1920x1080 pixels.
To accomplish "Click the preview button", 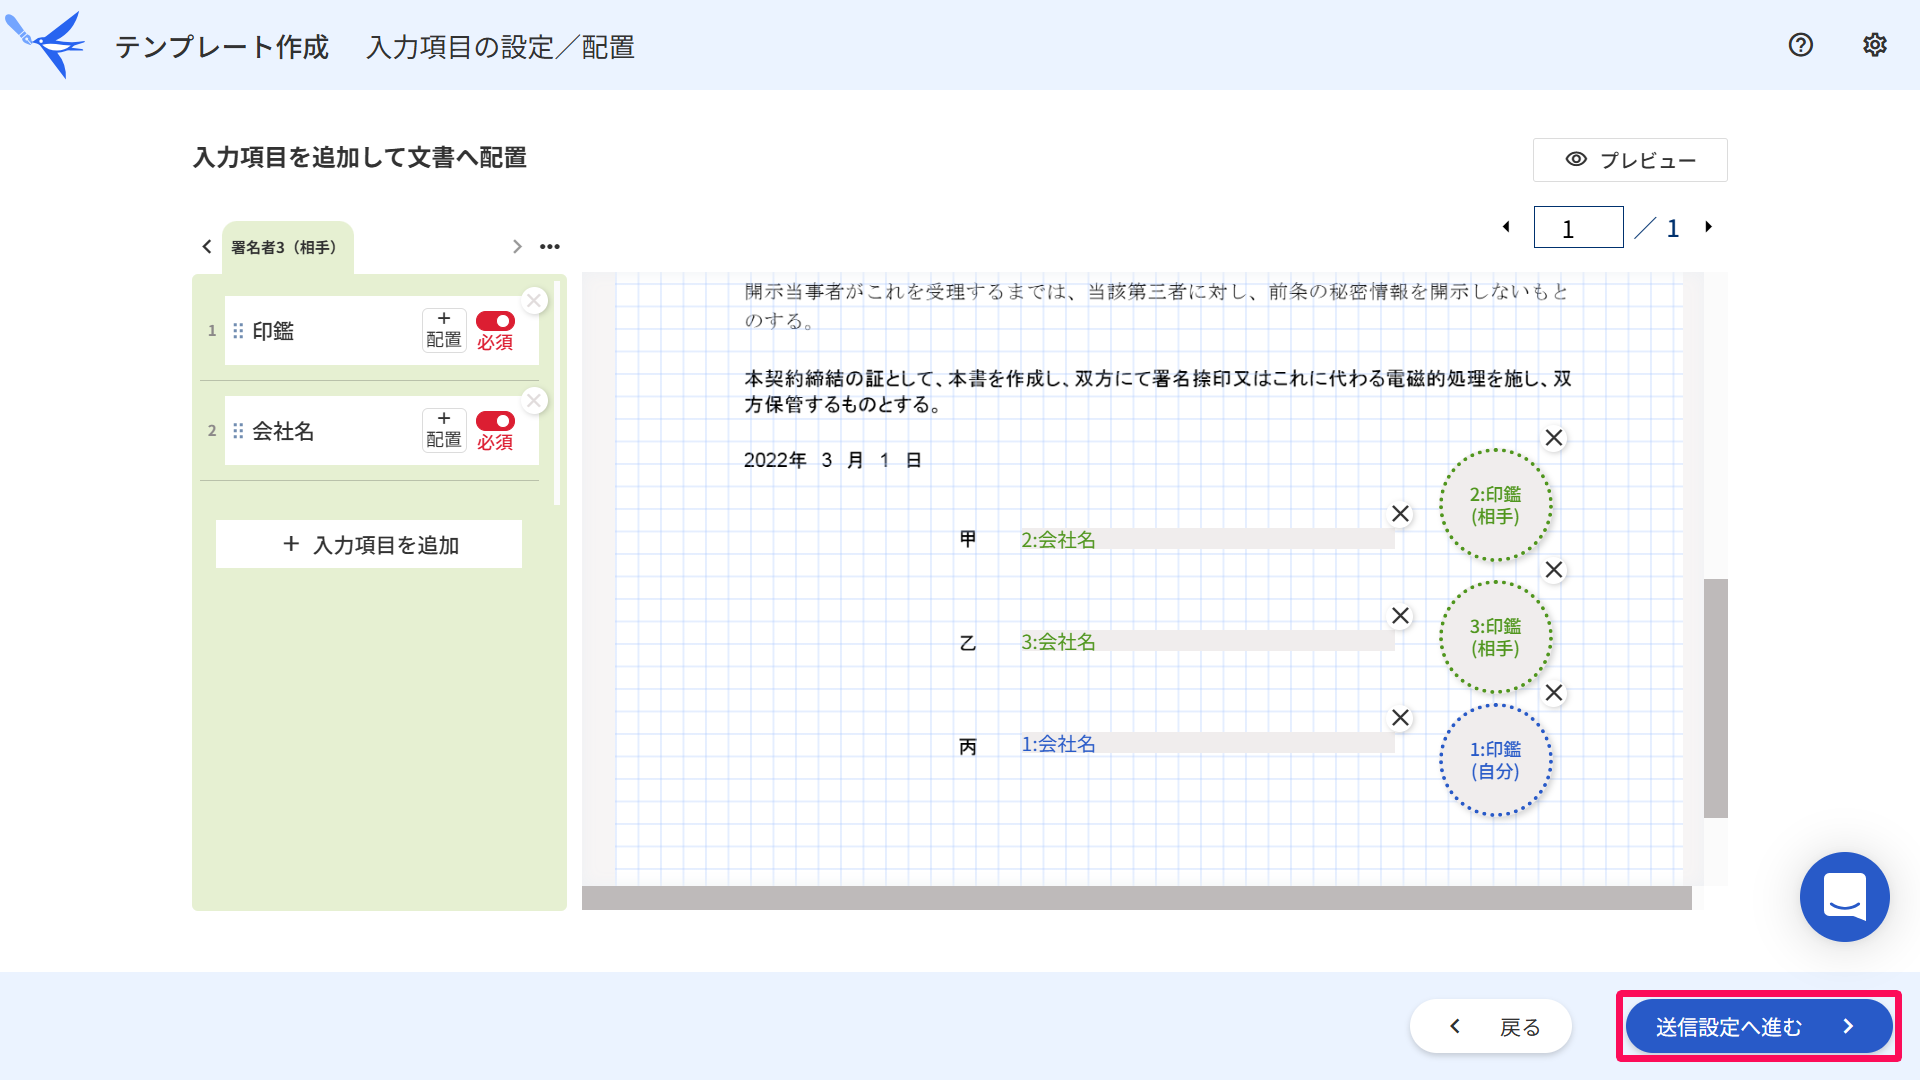I will [x=1630, y=160].
